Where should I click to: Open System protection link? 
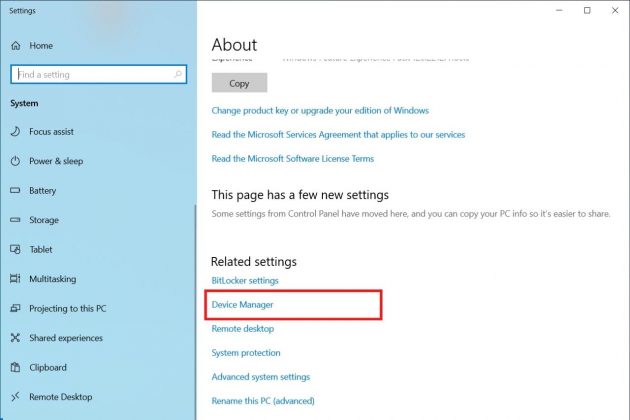point(246,353)
